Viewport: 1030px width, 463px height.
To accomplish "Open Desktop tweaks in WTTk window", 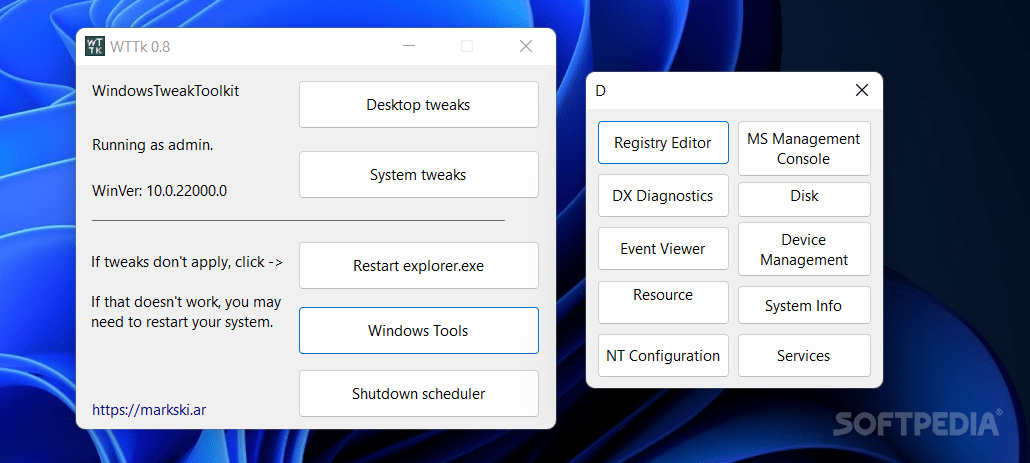I will click(x=418, y=104).
